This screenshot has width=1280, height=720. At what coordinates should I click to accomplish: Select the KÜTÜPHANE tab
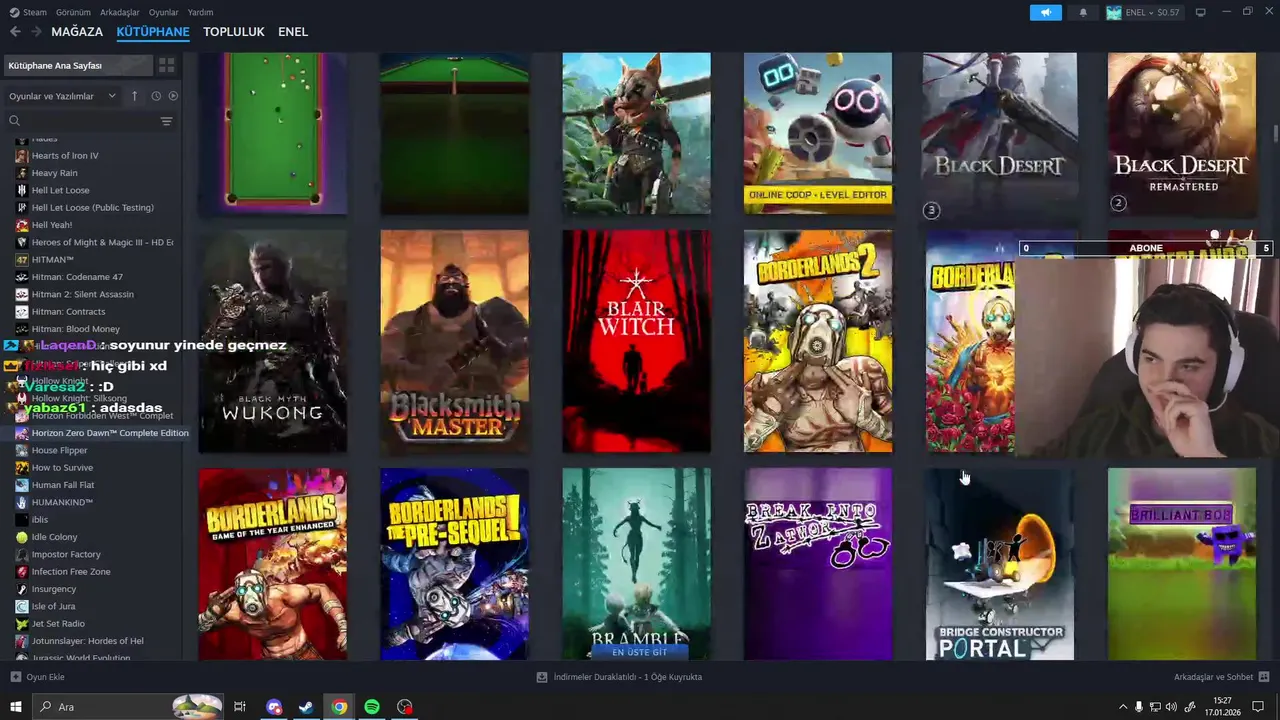[x=153, y=32]
